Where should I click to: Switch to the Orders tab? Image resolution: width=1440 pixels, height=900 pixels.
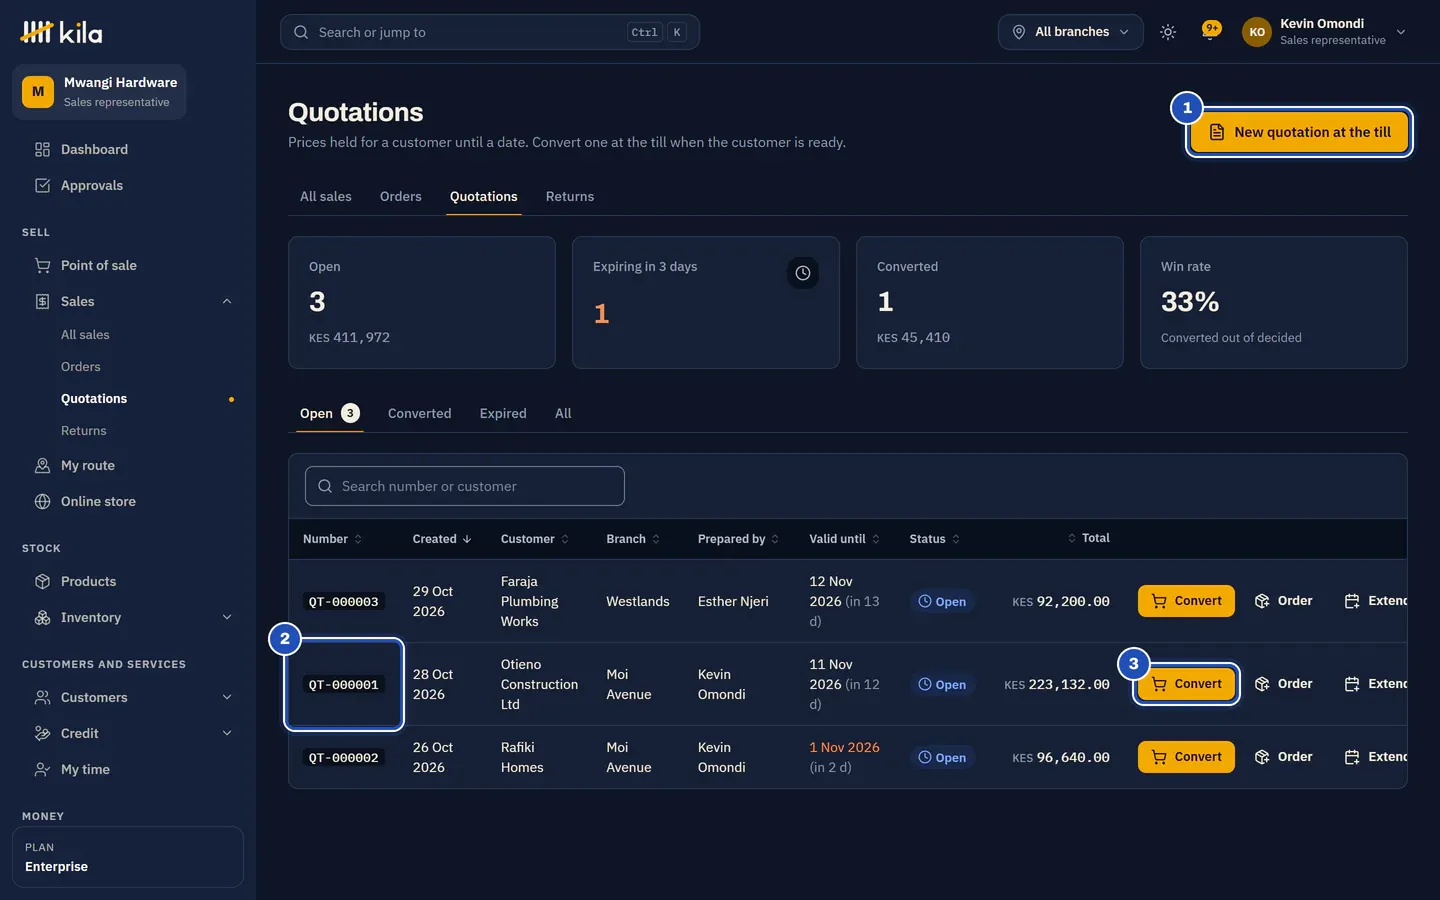pyautogui.click(x=401, y=196)
